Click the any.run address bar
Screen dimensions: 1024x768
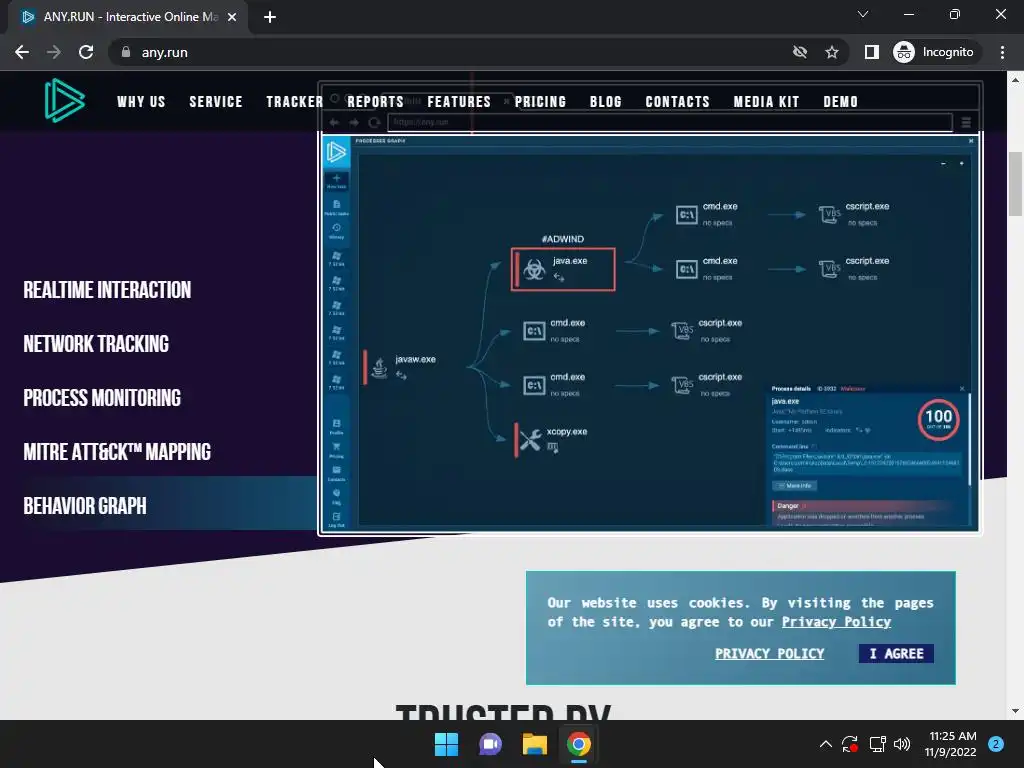(x=451, y=52)
